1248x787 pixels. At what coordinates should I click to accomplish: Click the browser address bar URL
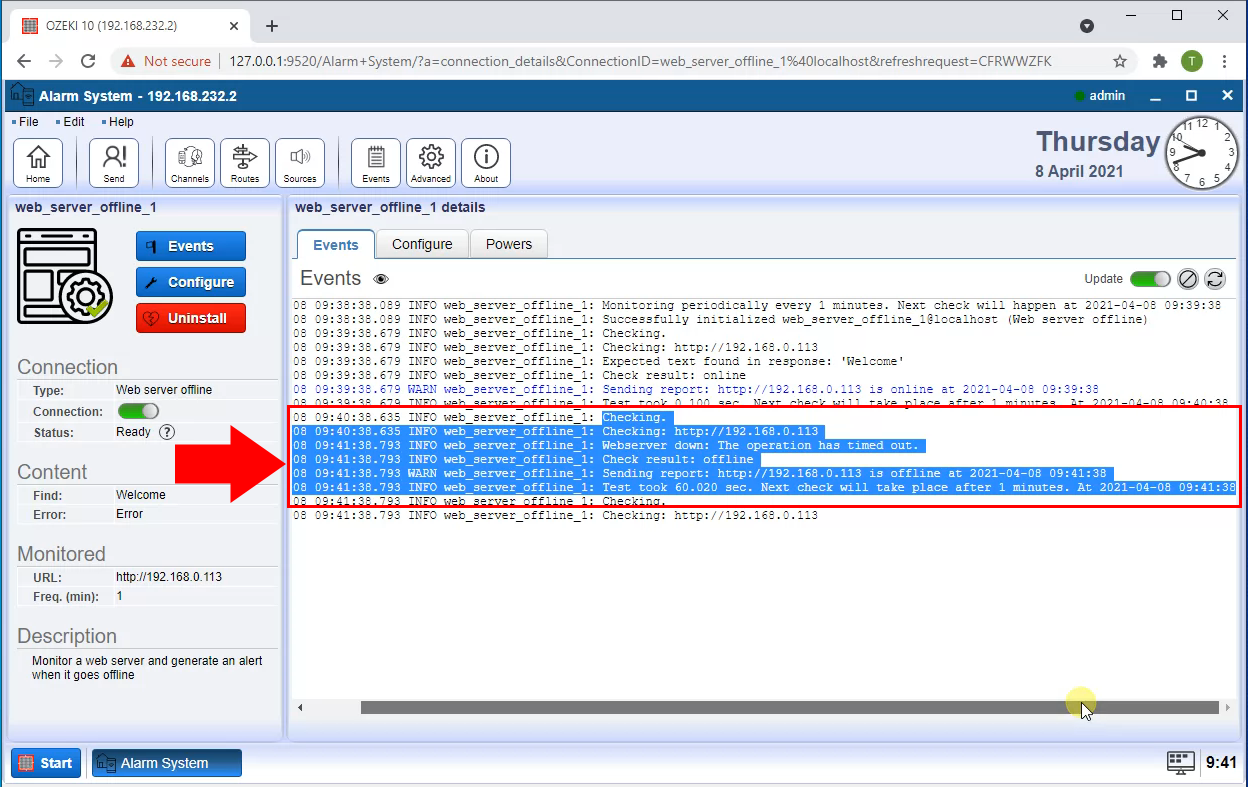pyautogui.click(x=640, y=61)
